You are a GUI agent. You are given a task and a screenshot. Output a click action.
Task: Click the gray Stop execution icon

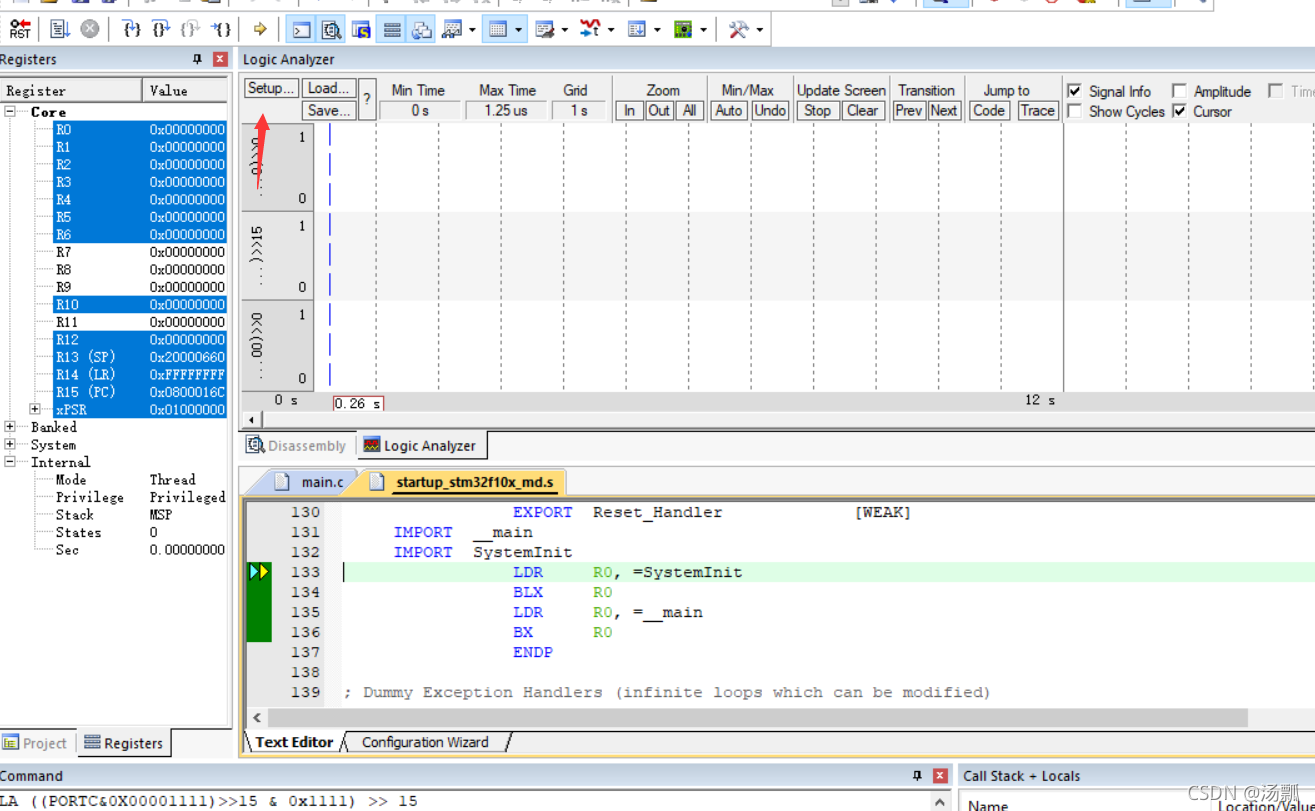90,29
